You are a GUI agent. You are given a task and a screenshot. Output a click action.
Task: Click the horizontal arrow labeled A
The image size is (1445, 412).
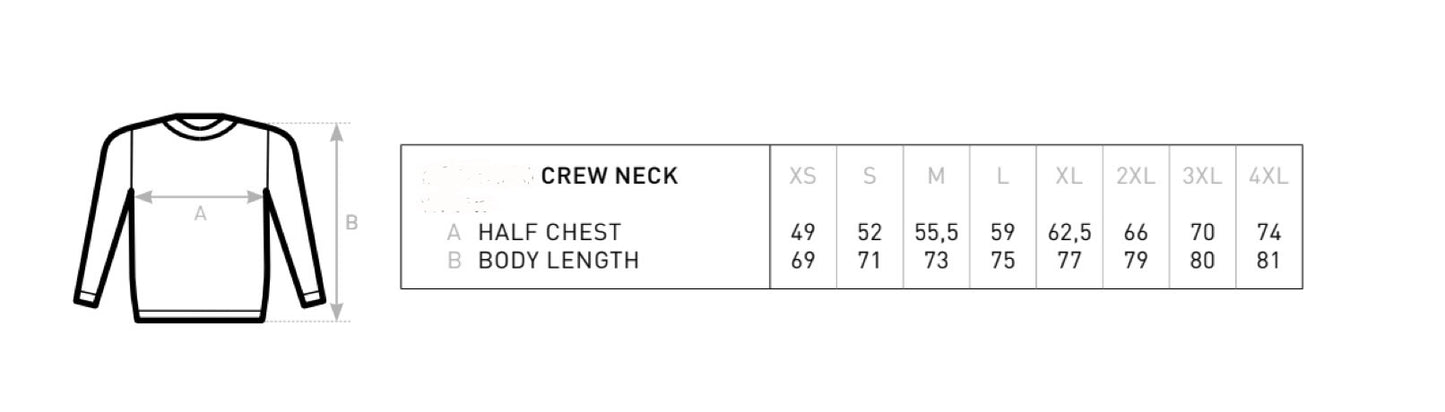click(x=200, y=197)
